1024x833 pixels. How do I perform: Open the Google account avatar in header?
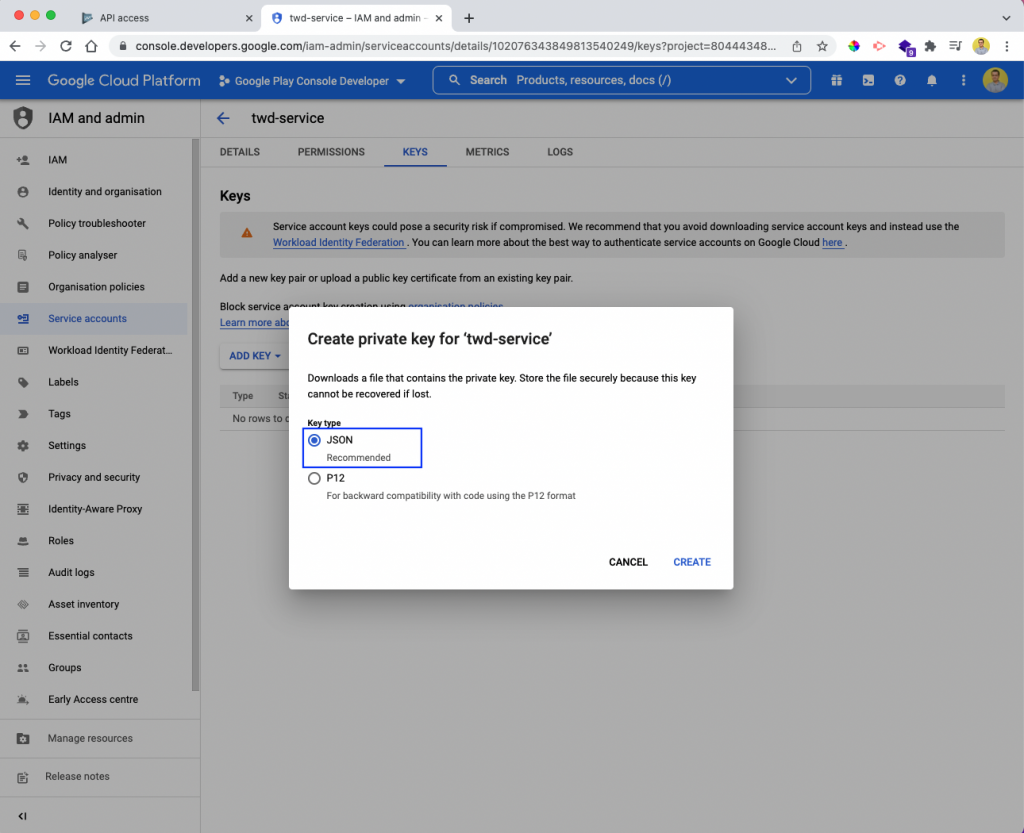point(995,80)
